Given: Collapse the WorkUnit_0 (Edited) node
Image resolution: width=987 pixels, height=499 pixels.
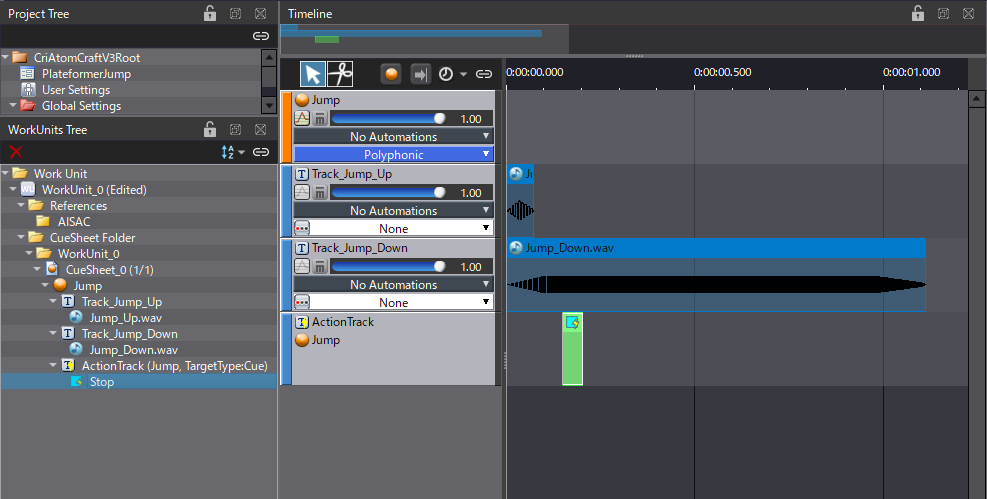Looking at the screenshot, I should (13, 189).
